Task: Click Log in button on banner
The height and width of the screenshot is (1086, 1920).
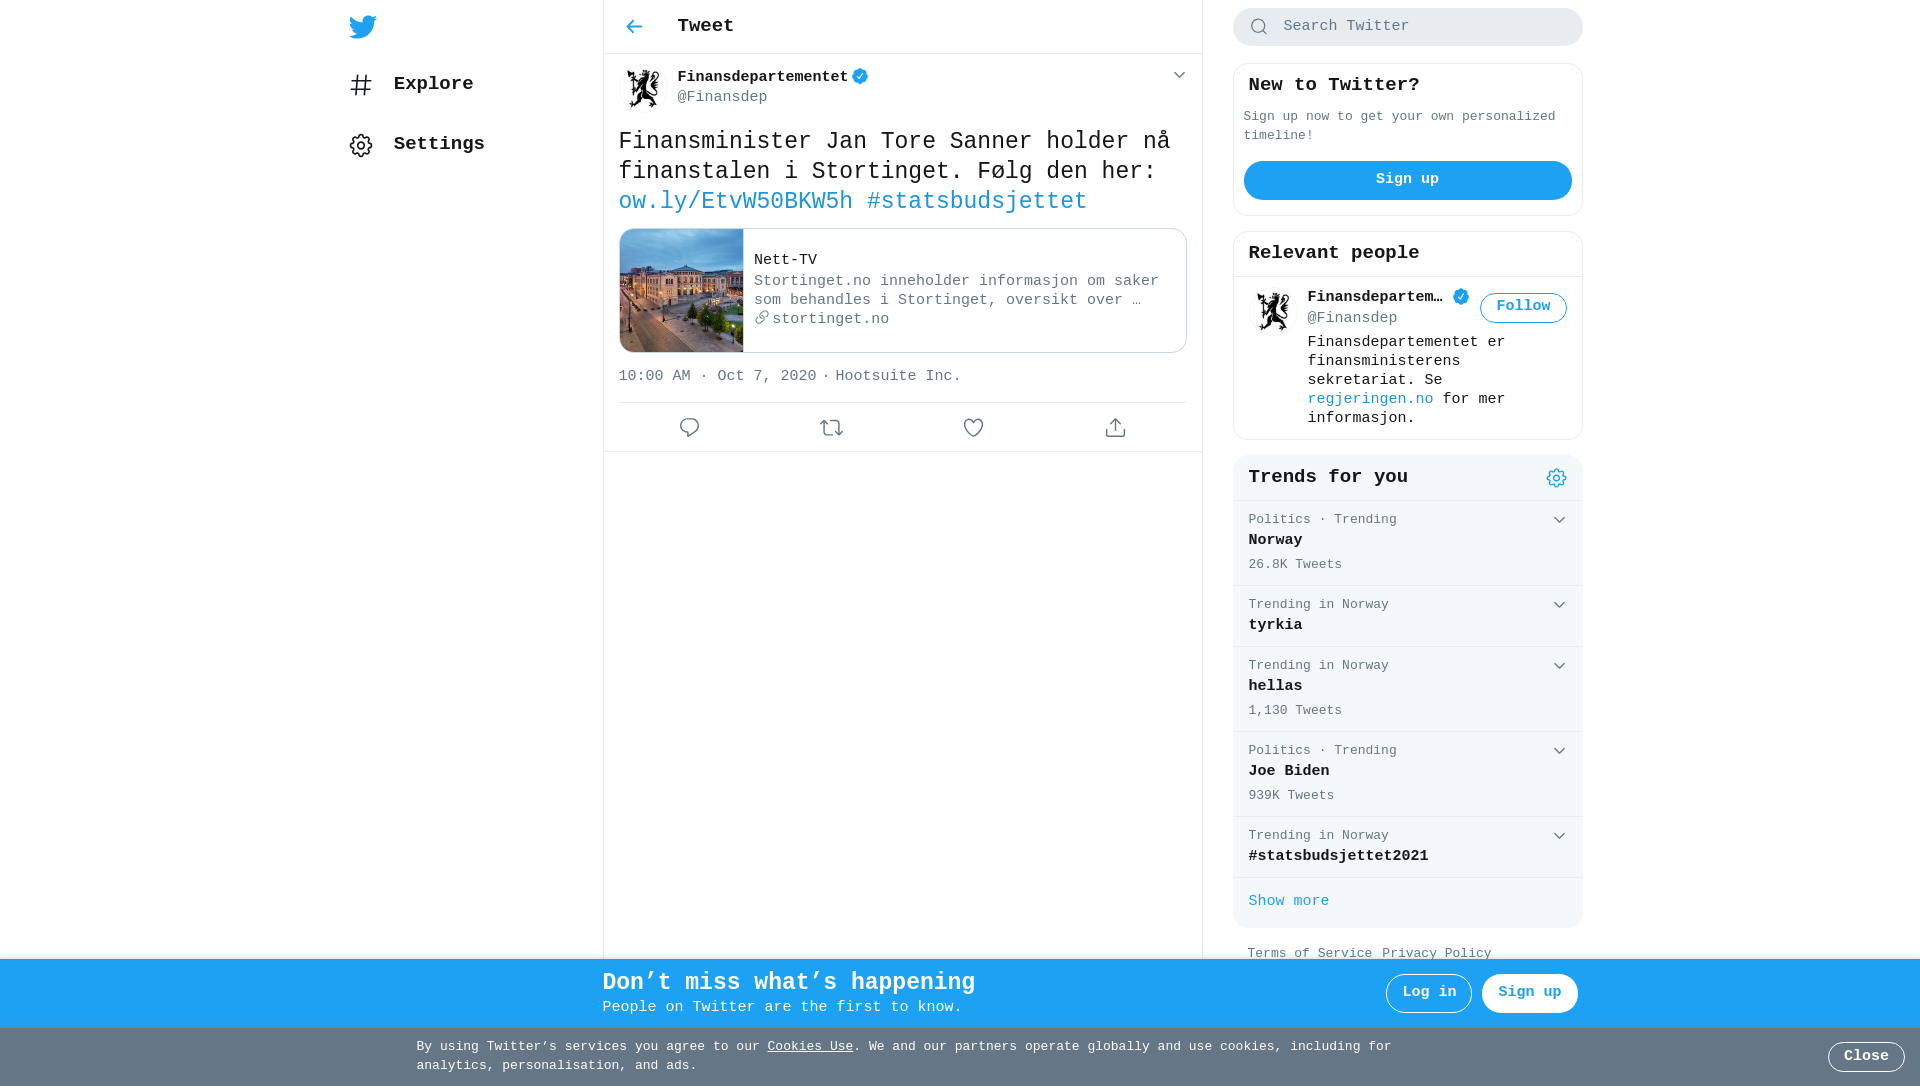Action: click(1428, 993)
